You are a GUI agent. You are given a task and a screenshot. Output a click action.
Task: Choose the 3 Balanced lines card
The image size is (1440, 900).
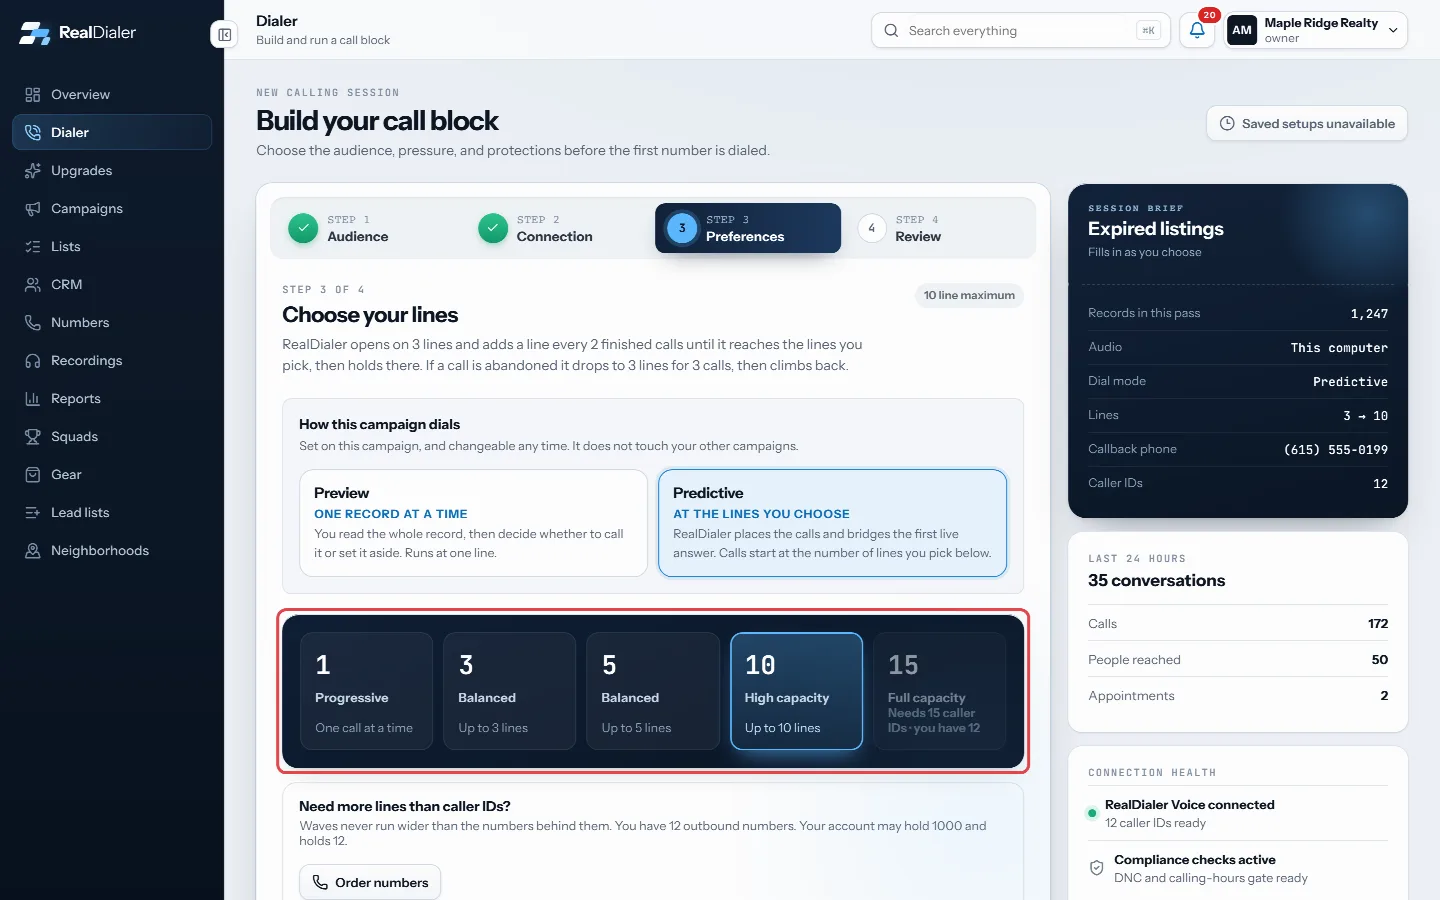[509, 691]
